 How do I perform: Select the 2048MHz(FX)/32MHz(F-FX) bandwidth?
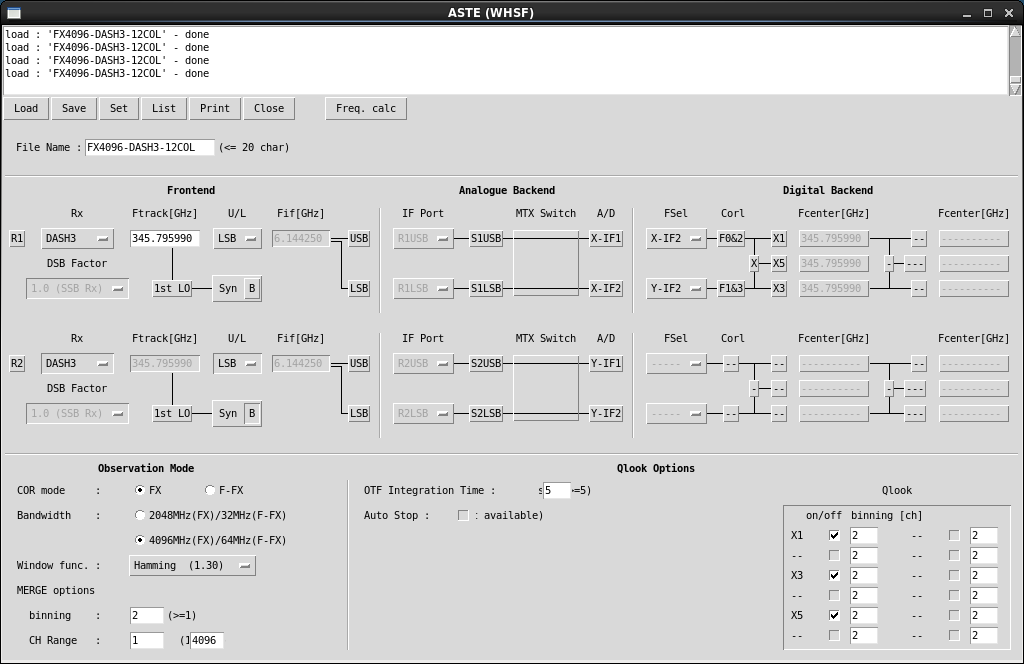(x=140, y=515)
